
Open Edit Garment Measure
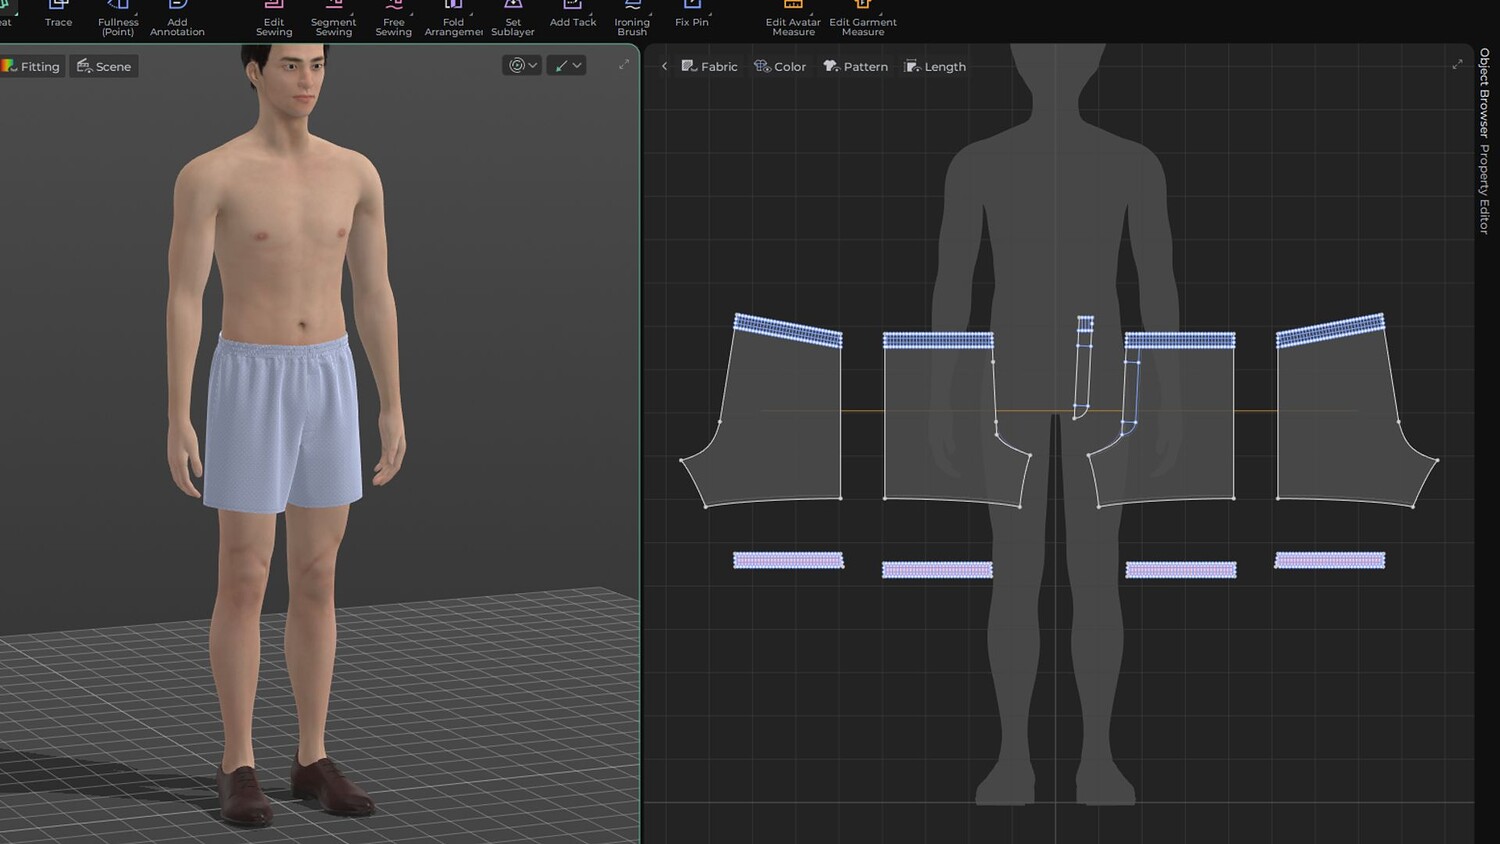coord(863,19)
